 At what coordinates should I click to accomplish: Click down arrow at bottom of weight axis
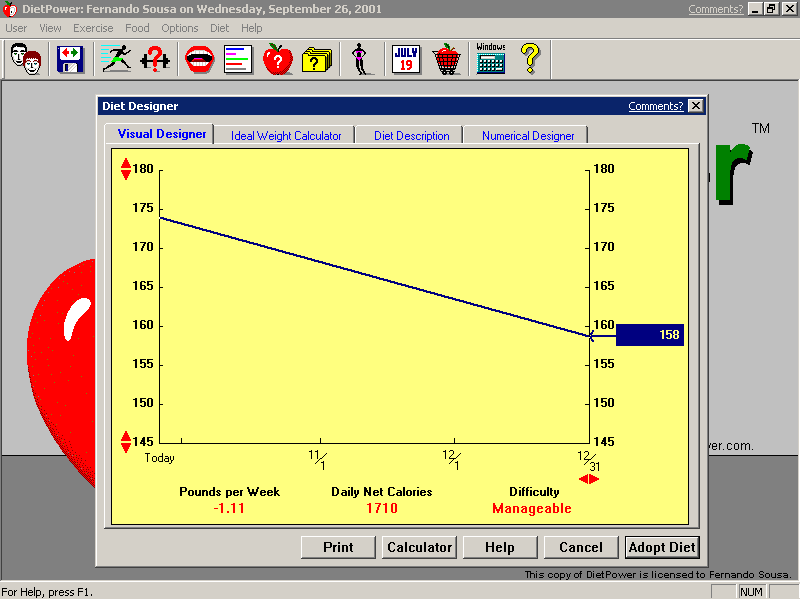(x=126, y=447)
